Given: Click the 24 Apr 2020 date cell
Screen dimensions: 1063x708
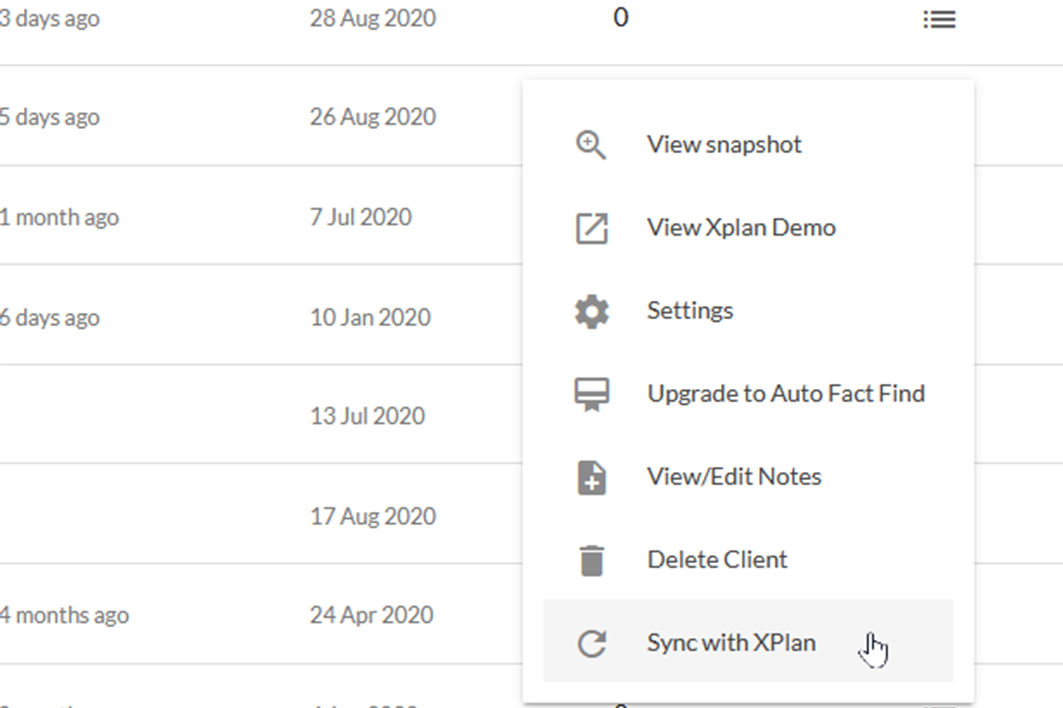Looking at the screenshot, I should (x=372, y=615).
